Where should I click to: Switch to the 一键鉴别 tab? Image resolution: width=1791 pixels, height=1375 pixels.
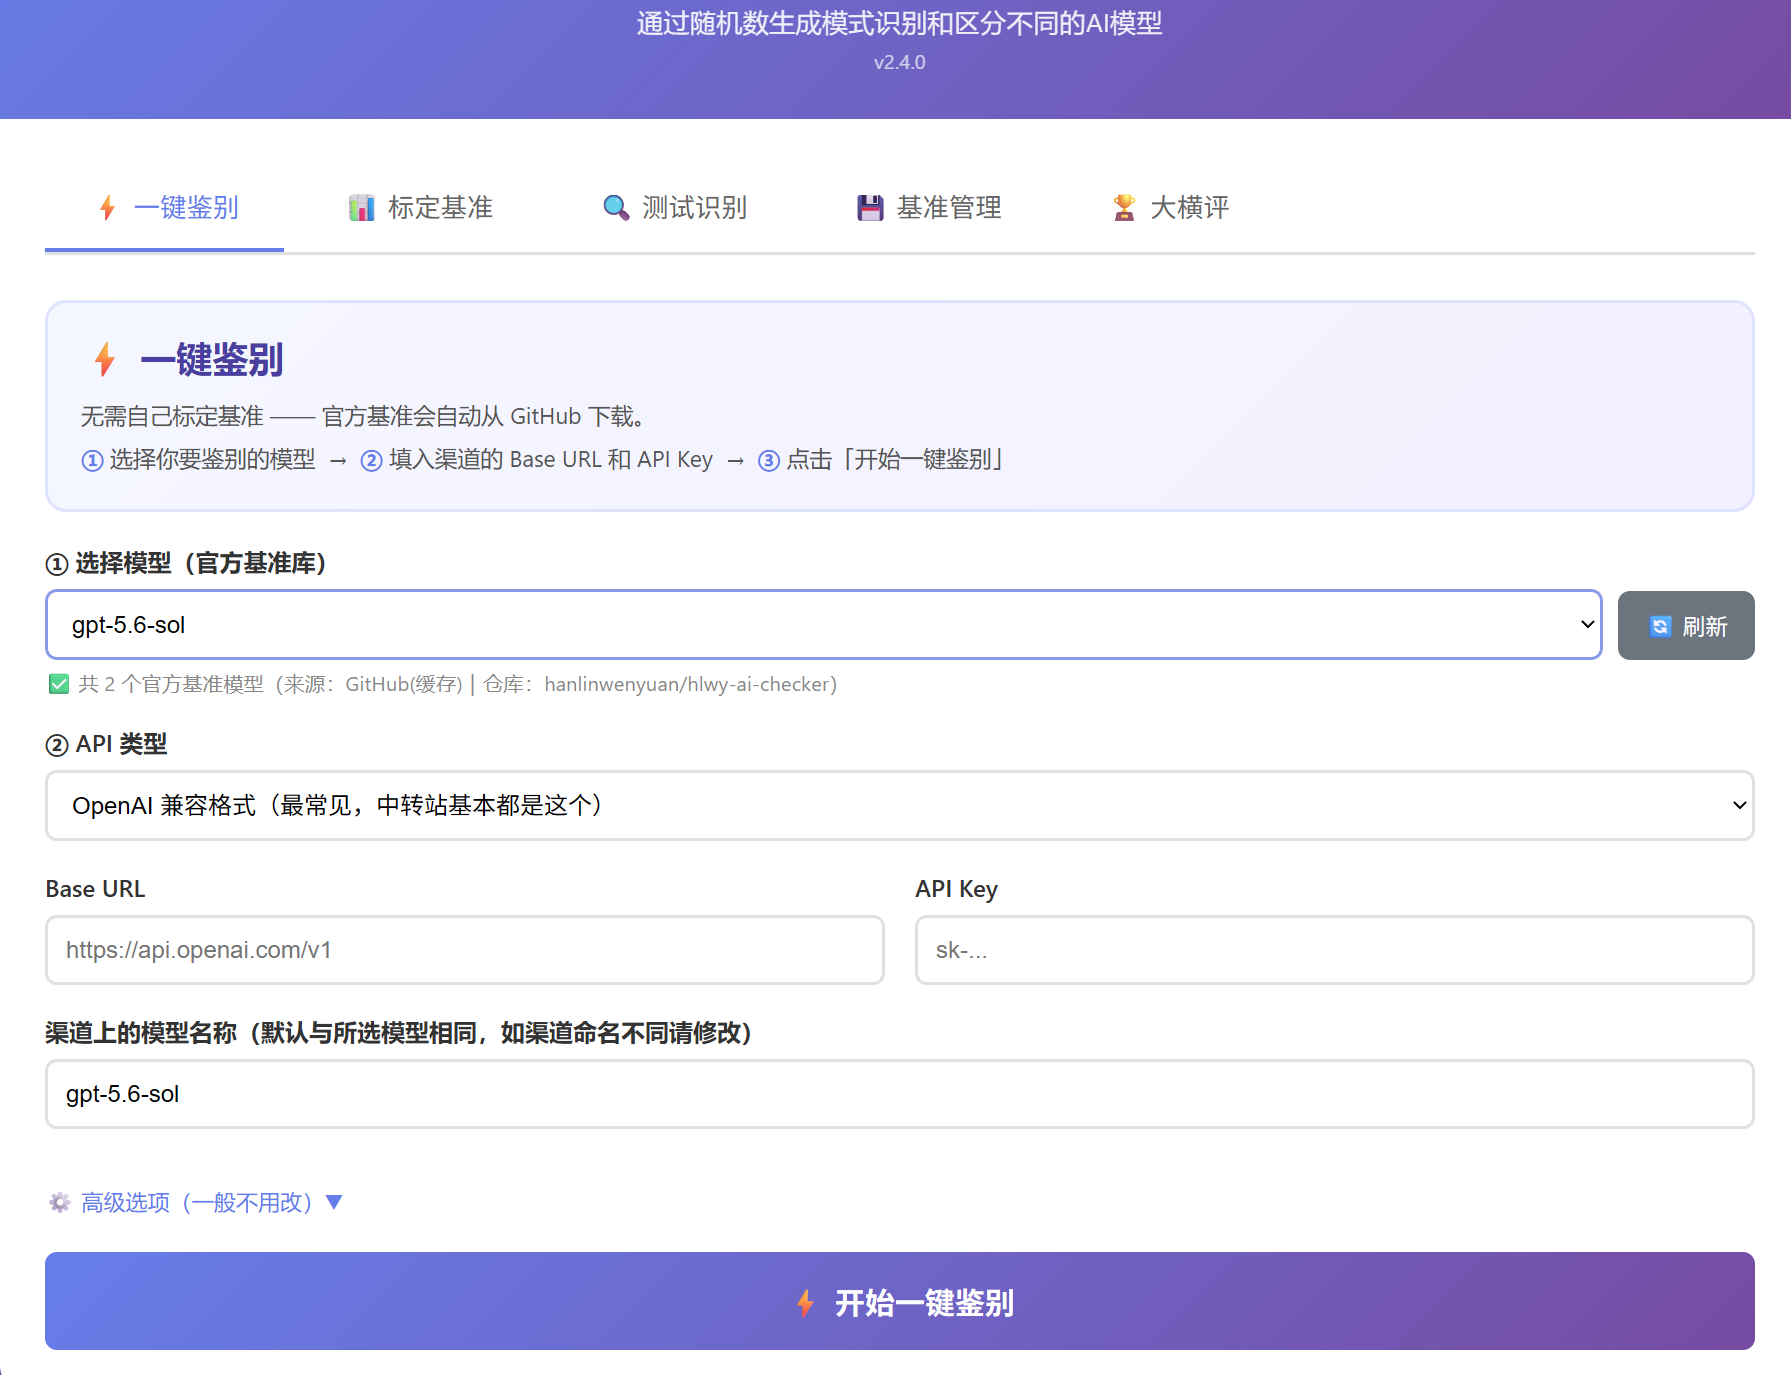(x=164, y=207)
